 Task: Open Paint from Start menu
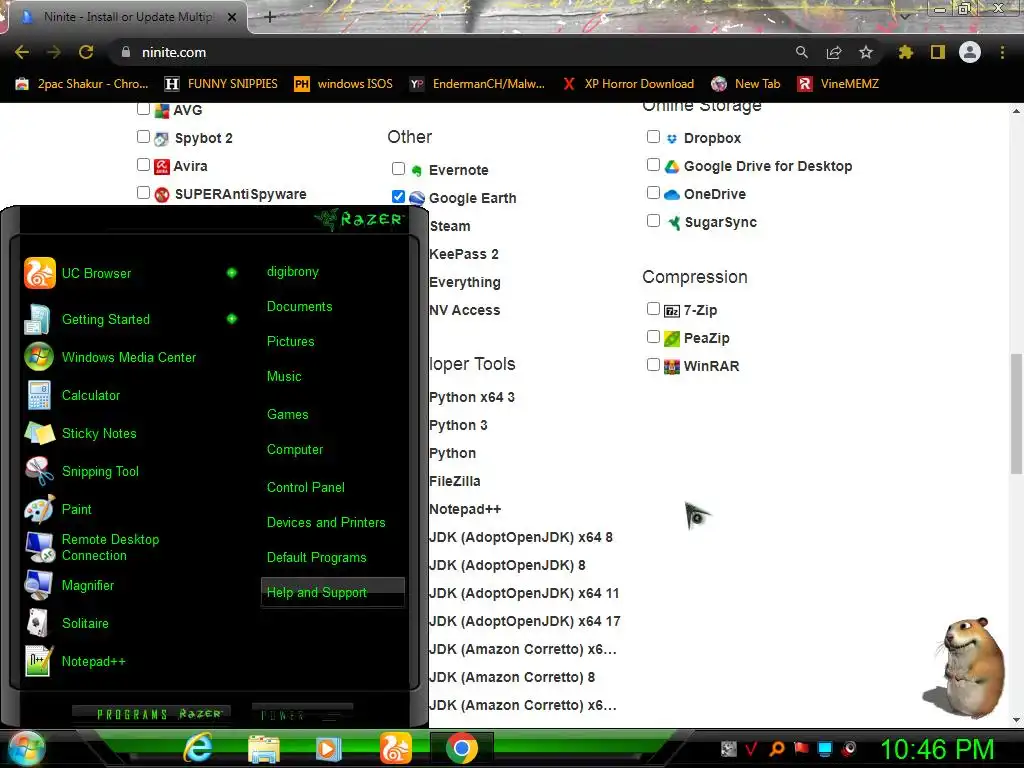[x=59, y=509]
